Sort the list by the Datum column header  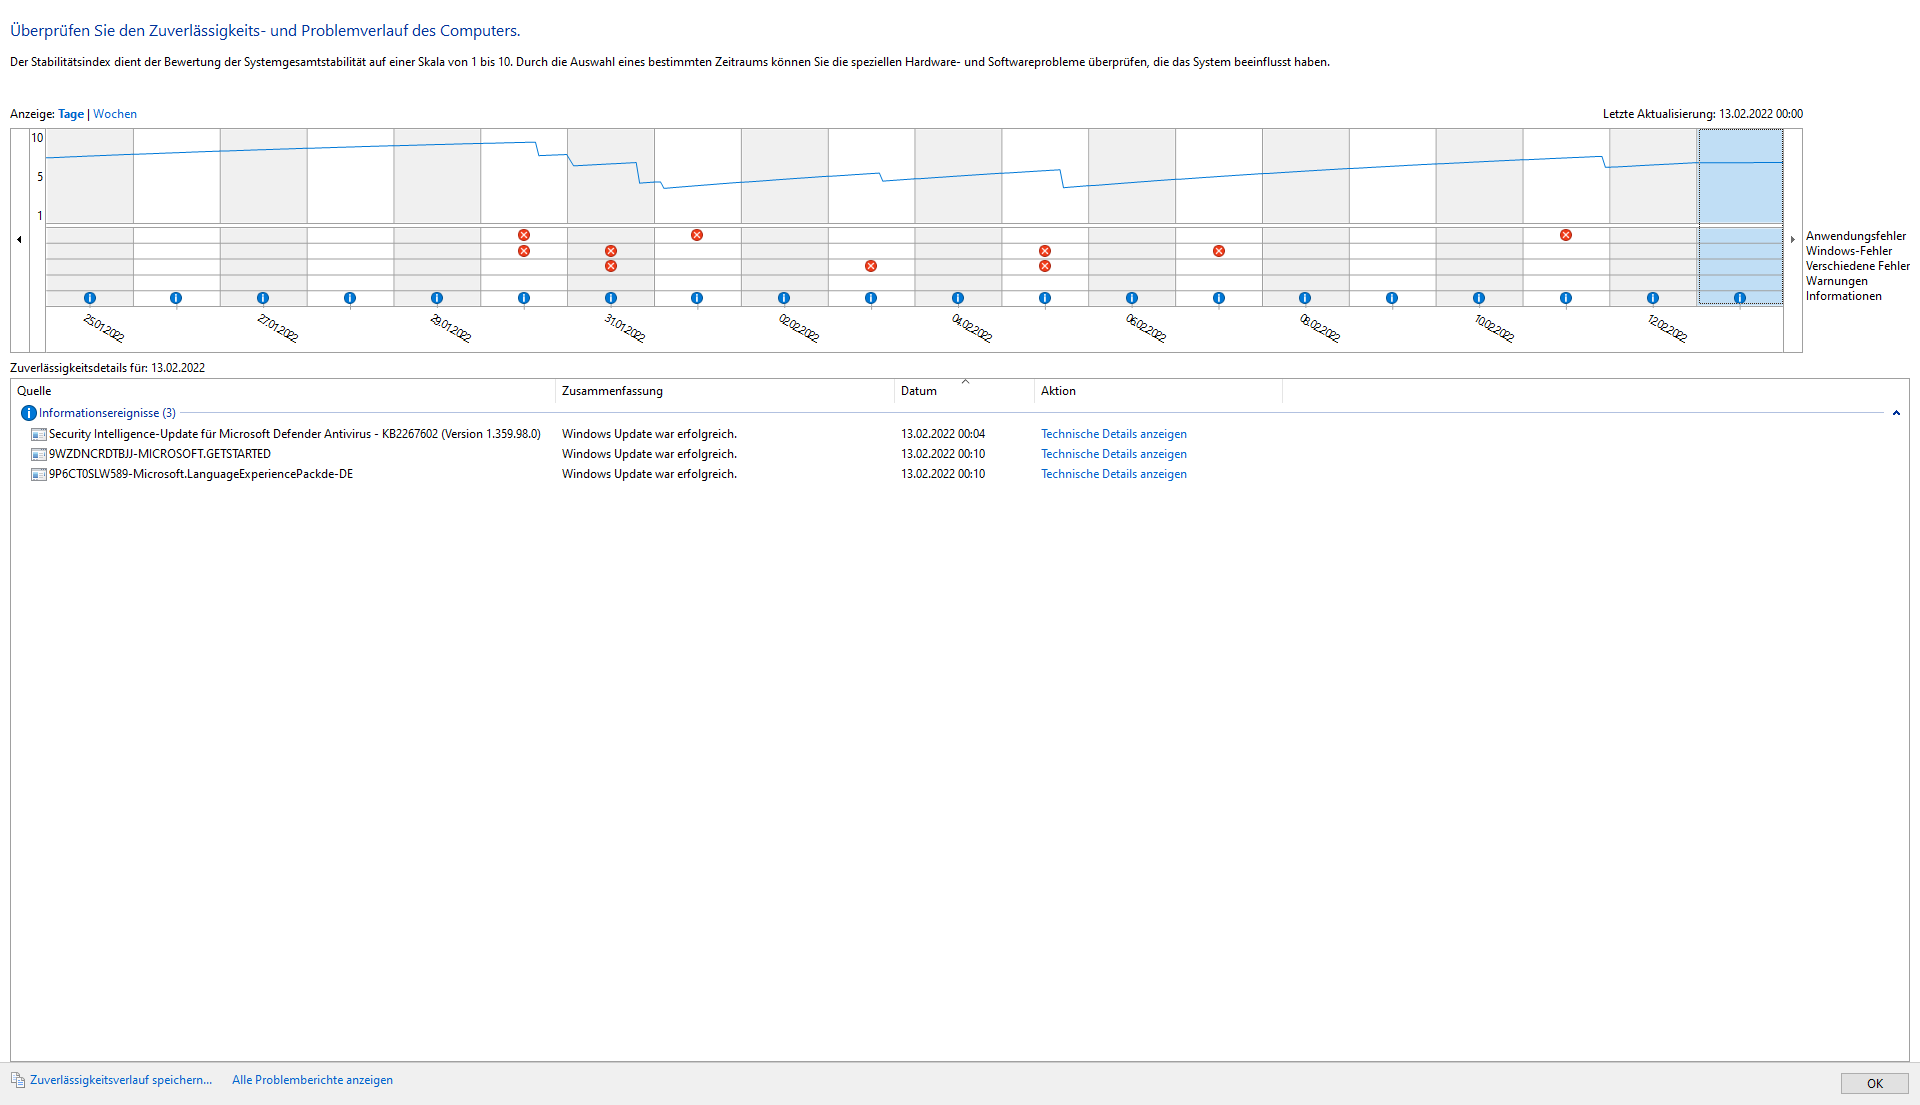[x=919, y=391]
